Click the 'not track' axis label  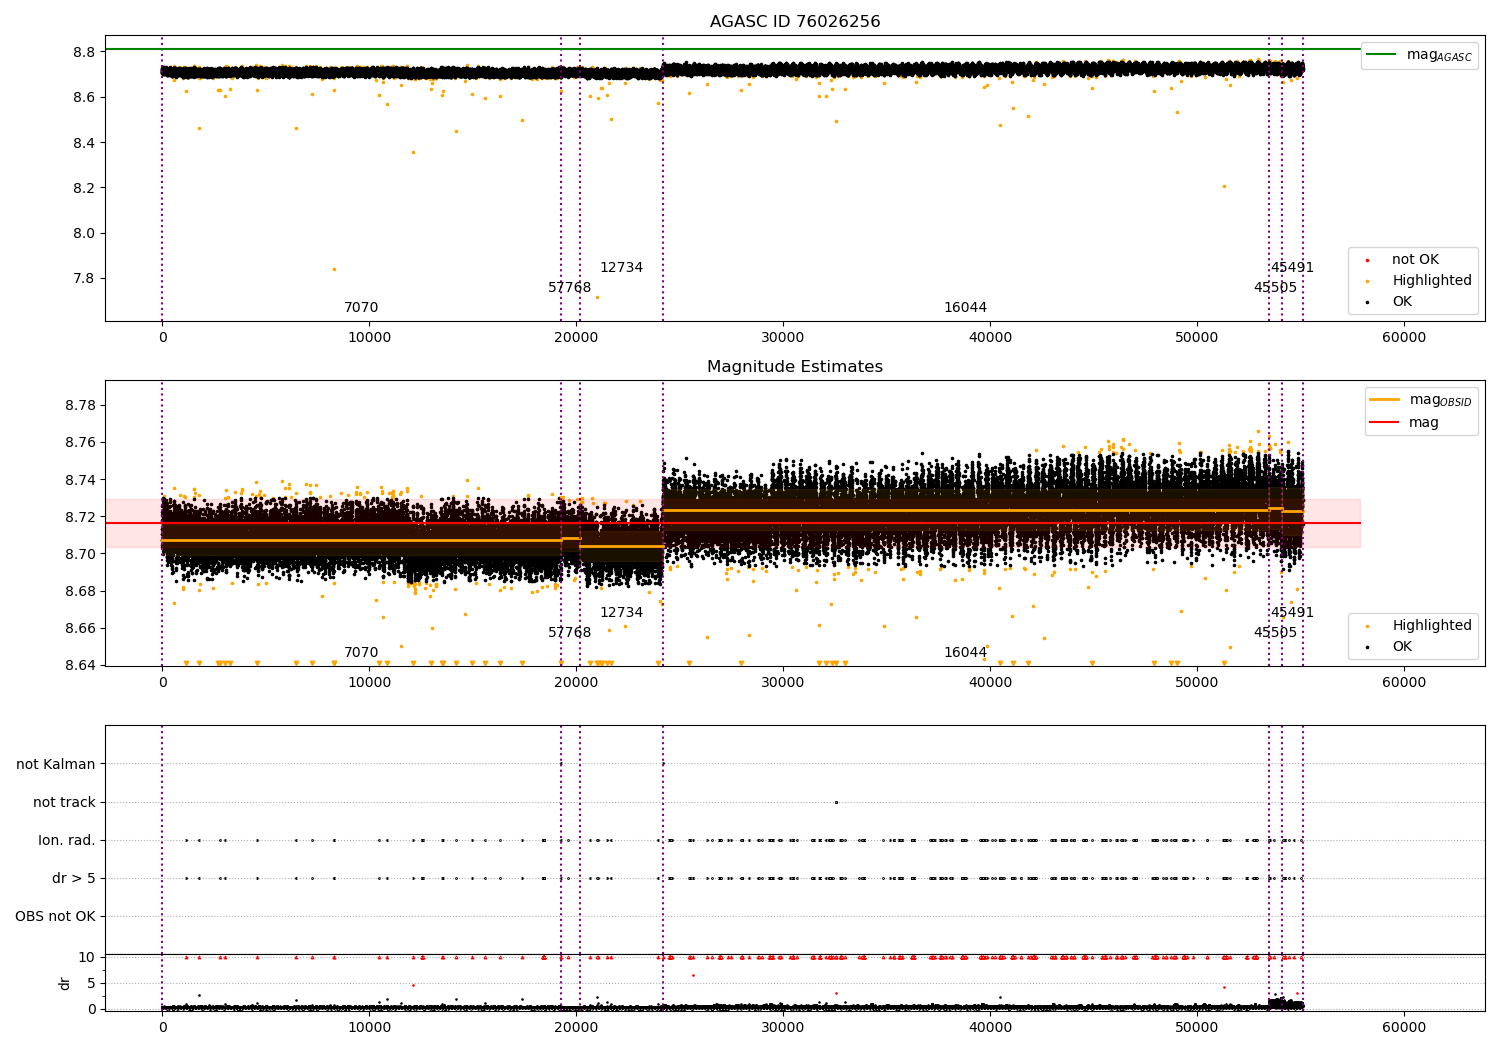(x=64, y=803)
